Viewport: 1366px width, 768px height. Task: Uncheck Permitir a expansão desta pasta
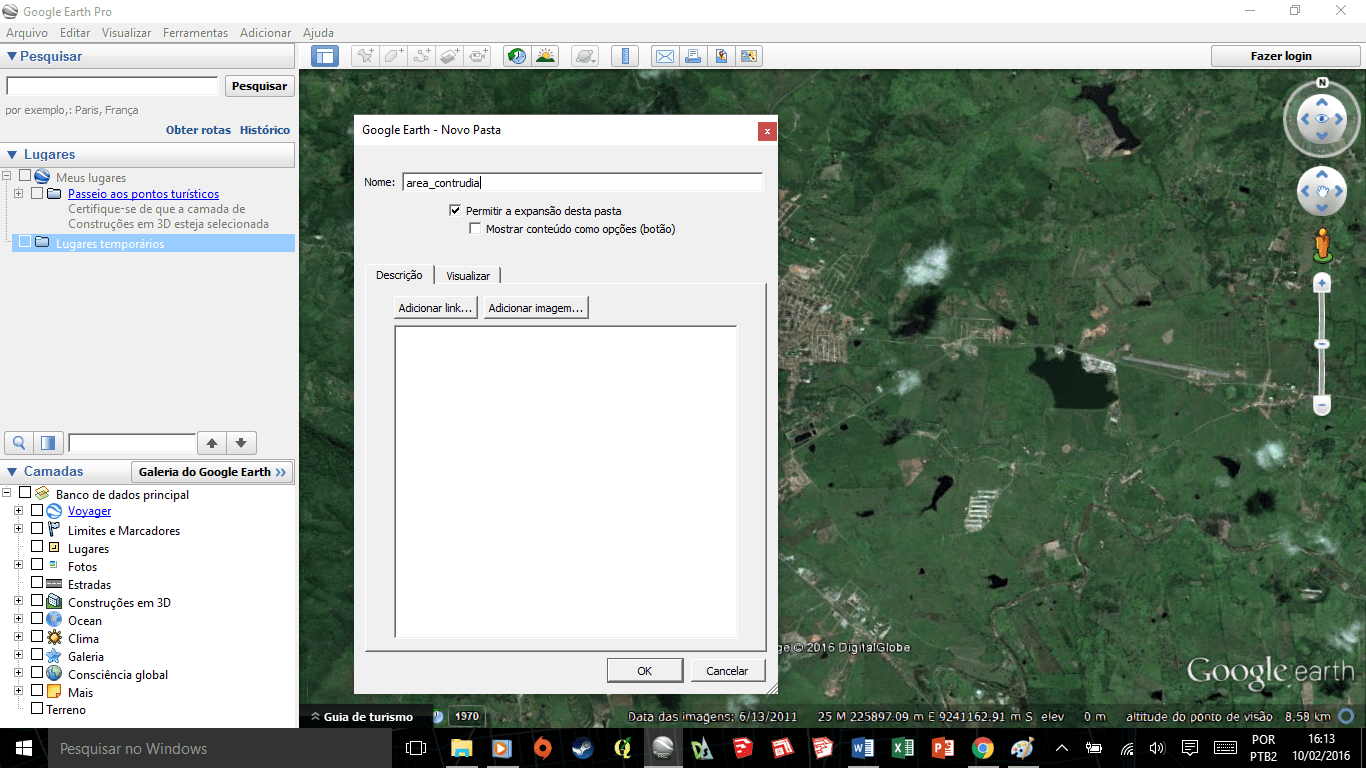[x=456, y=211]
